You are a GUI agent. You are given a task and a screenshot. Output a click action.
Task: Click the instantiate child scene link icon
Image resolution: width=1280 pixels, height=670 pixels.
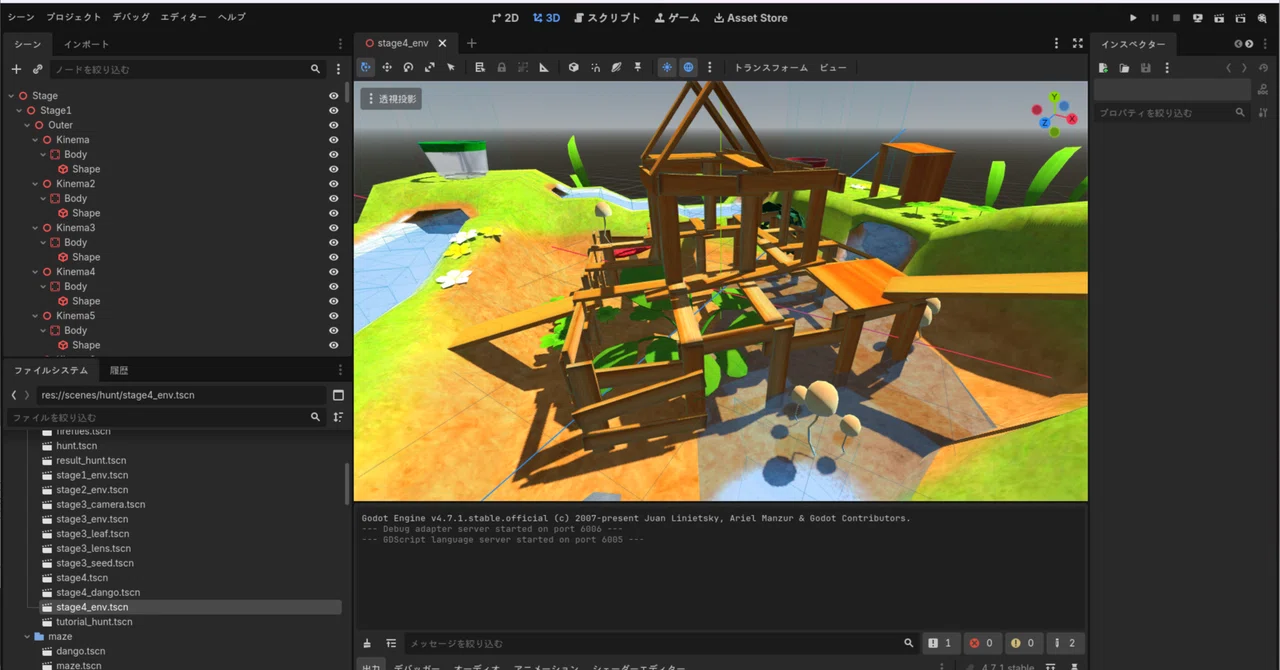click(37, 69)
